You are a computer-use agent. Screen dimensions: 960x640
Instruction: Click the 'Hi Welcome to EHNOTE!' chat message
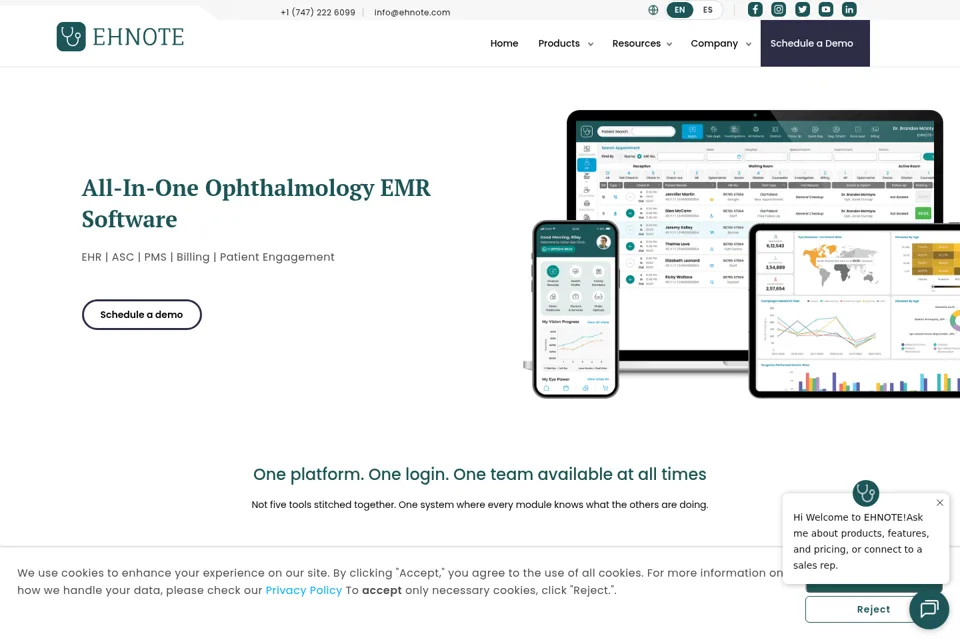[861, 541]
